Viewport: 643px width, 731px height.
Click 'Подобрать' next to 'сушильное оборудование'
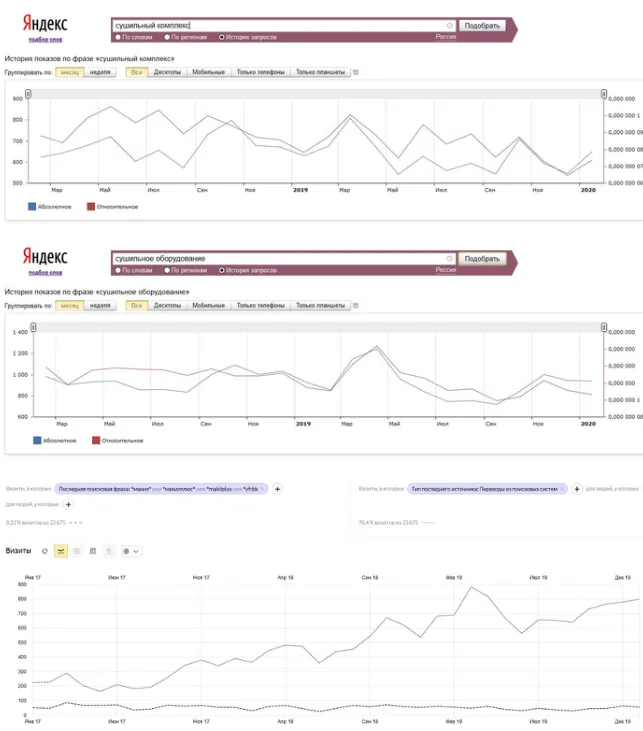click(482, 259)
